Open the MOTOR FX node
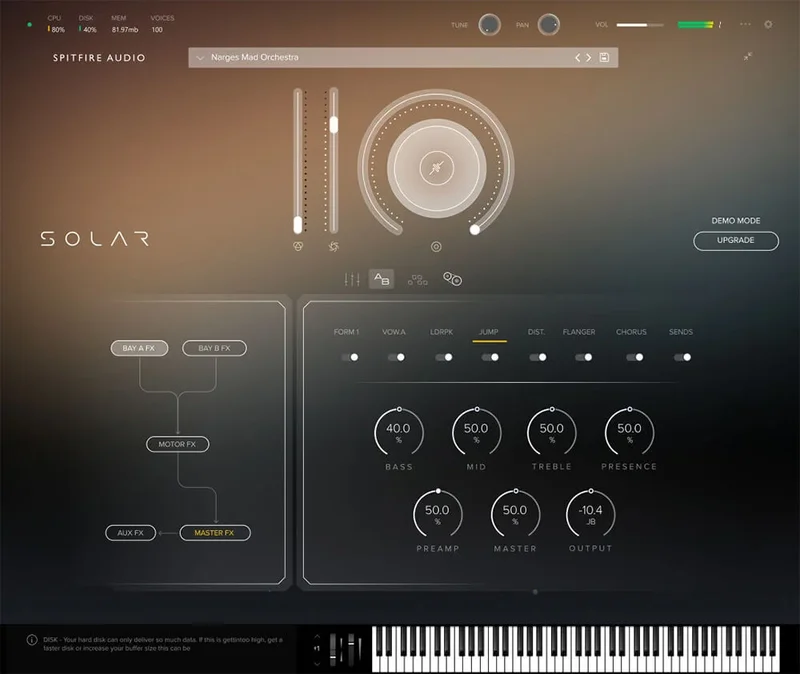800x674 pixels. [x=178, y=444]
